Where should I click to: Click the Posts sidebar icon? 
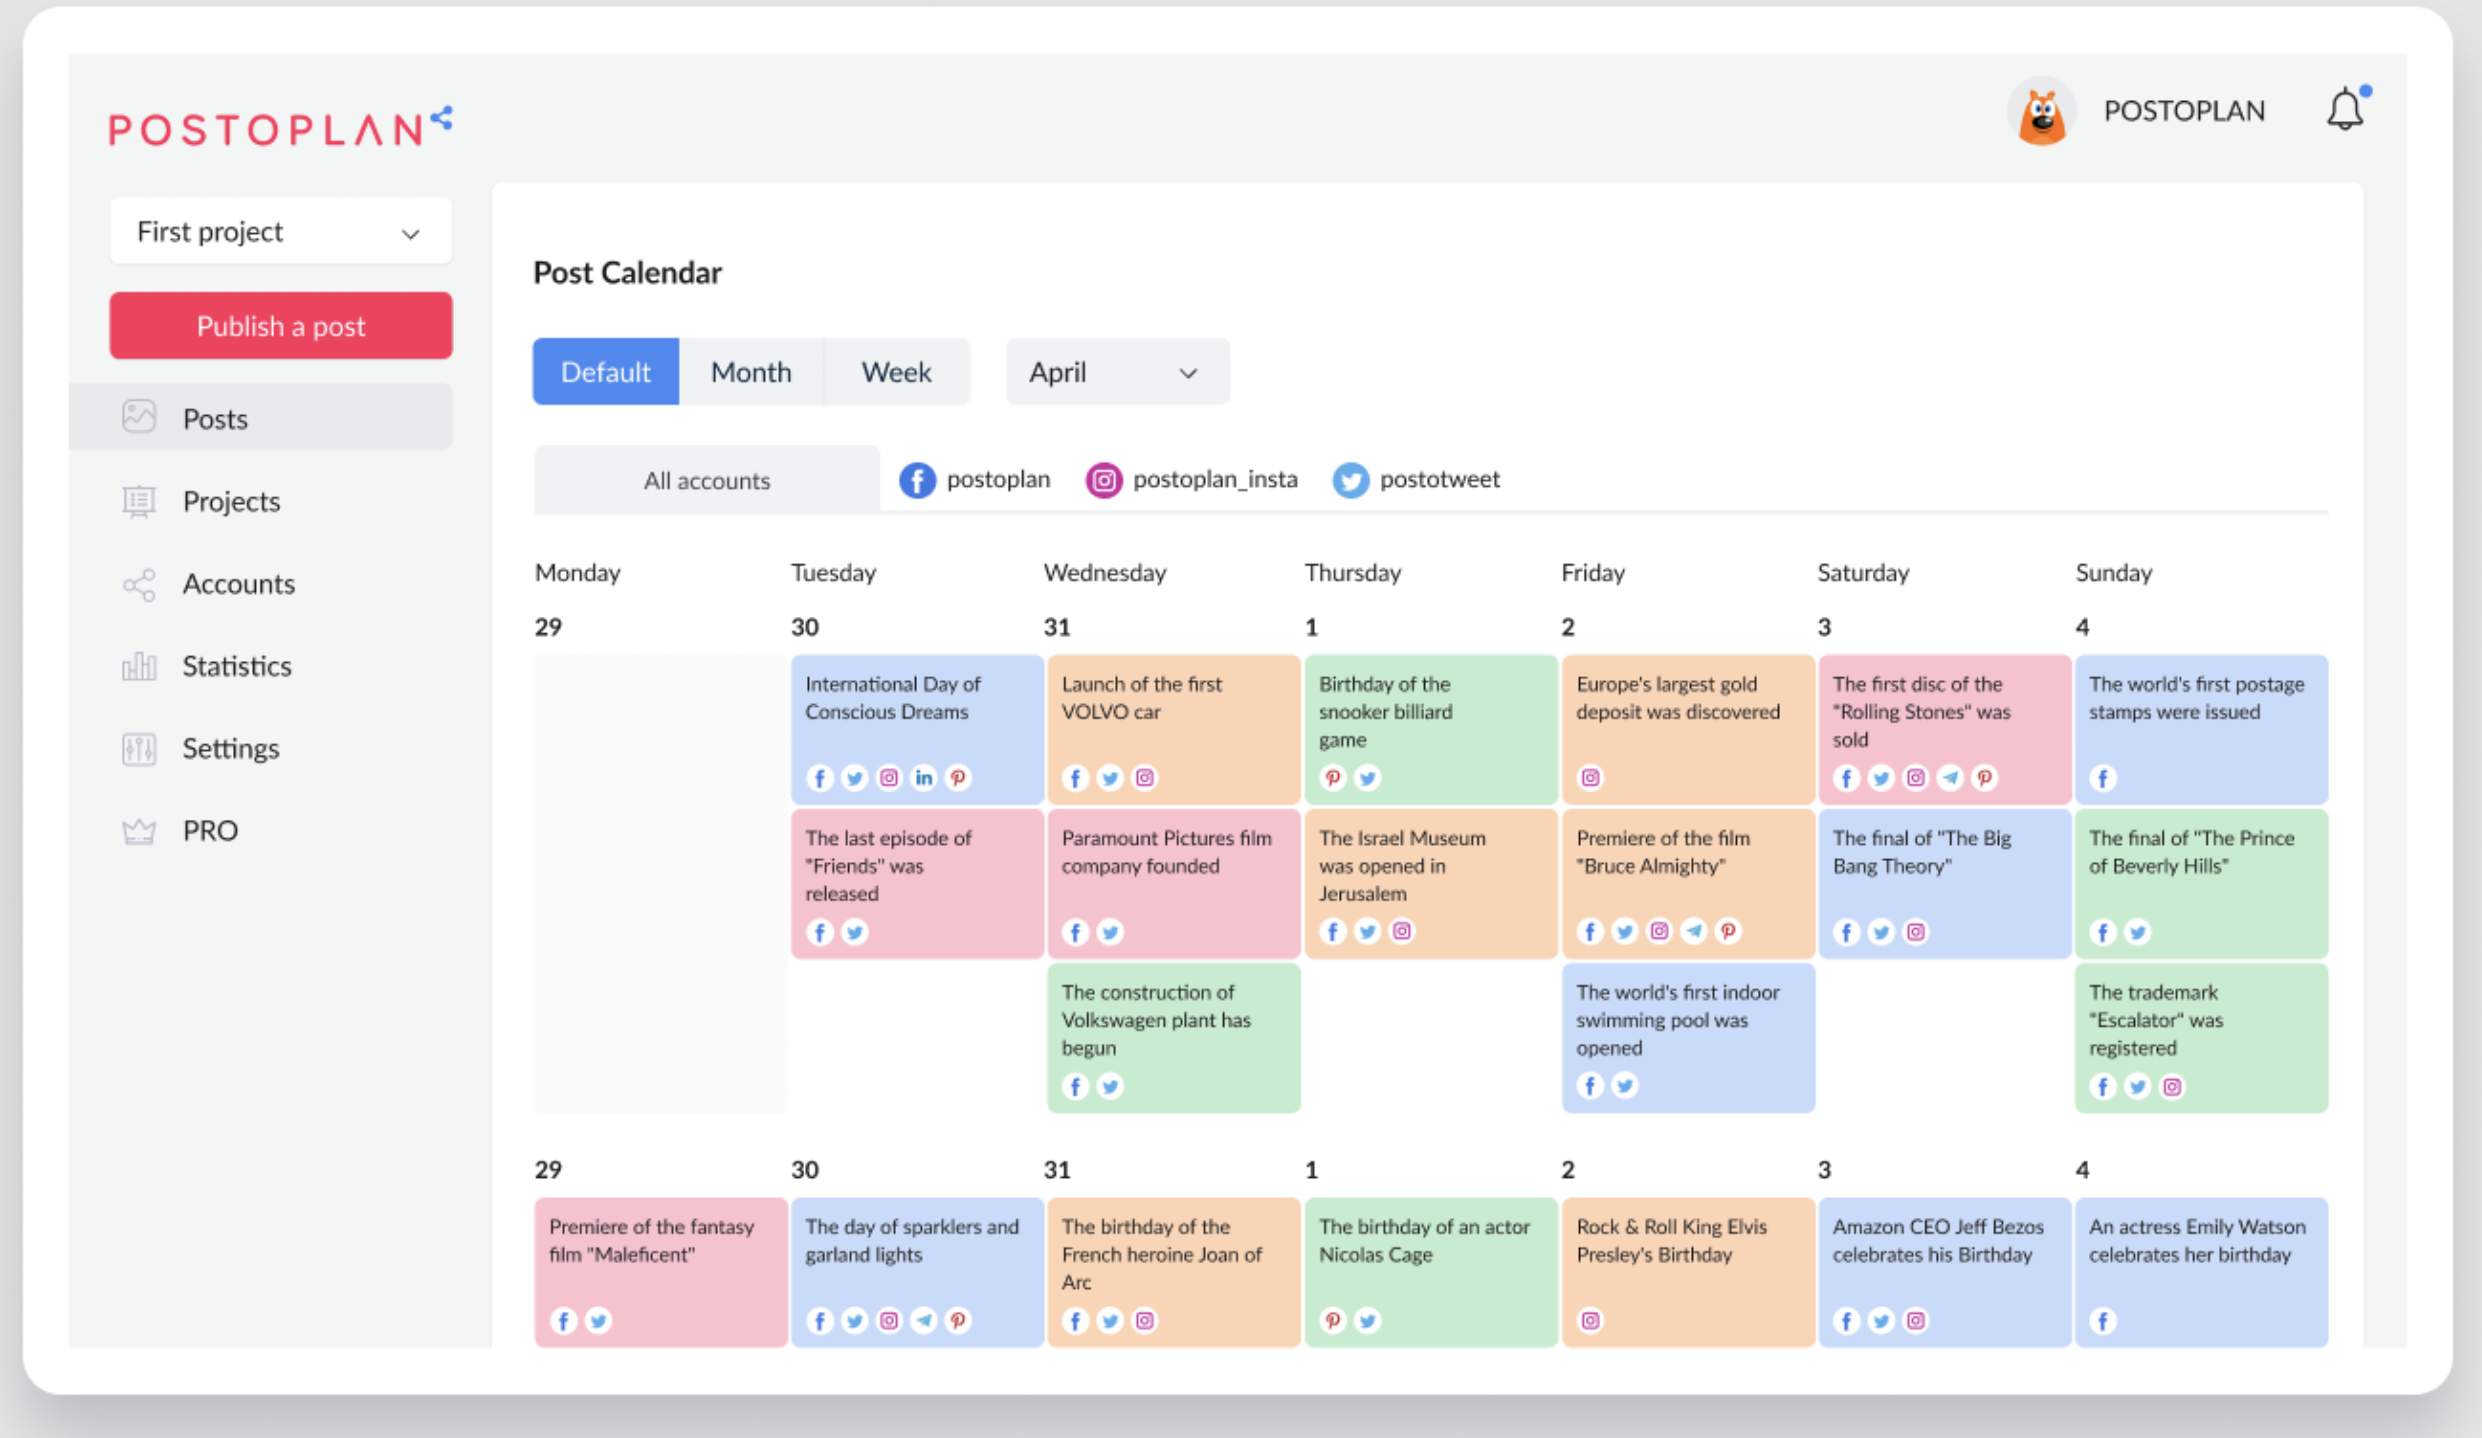(139, 417)
